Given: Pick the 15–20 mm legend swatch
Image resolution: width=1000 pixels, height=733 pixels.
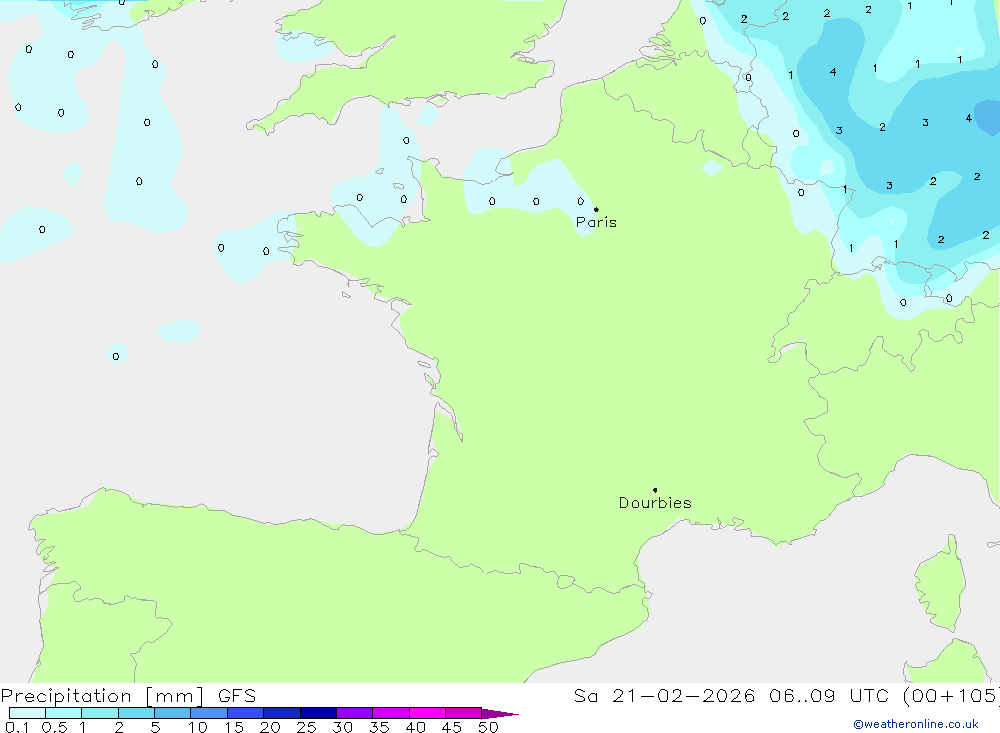Looking at the screenshot, I should [245, 713].
